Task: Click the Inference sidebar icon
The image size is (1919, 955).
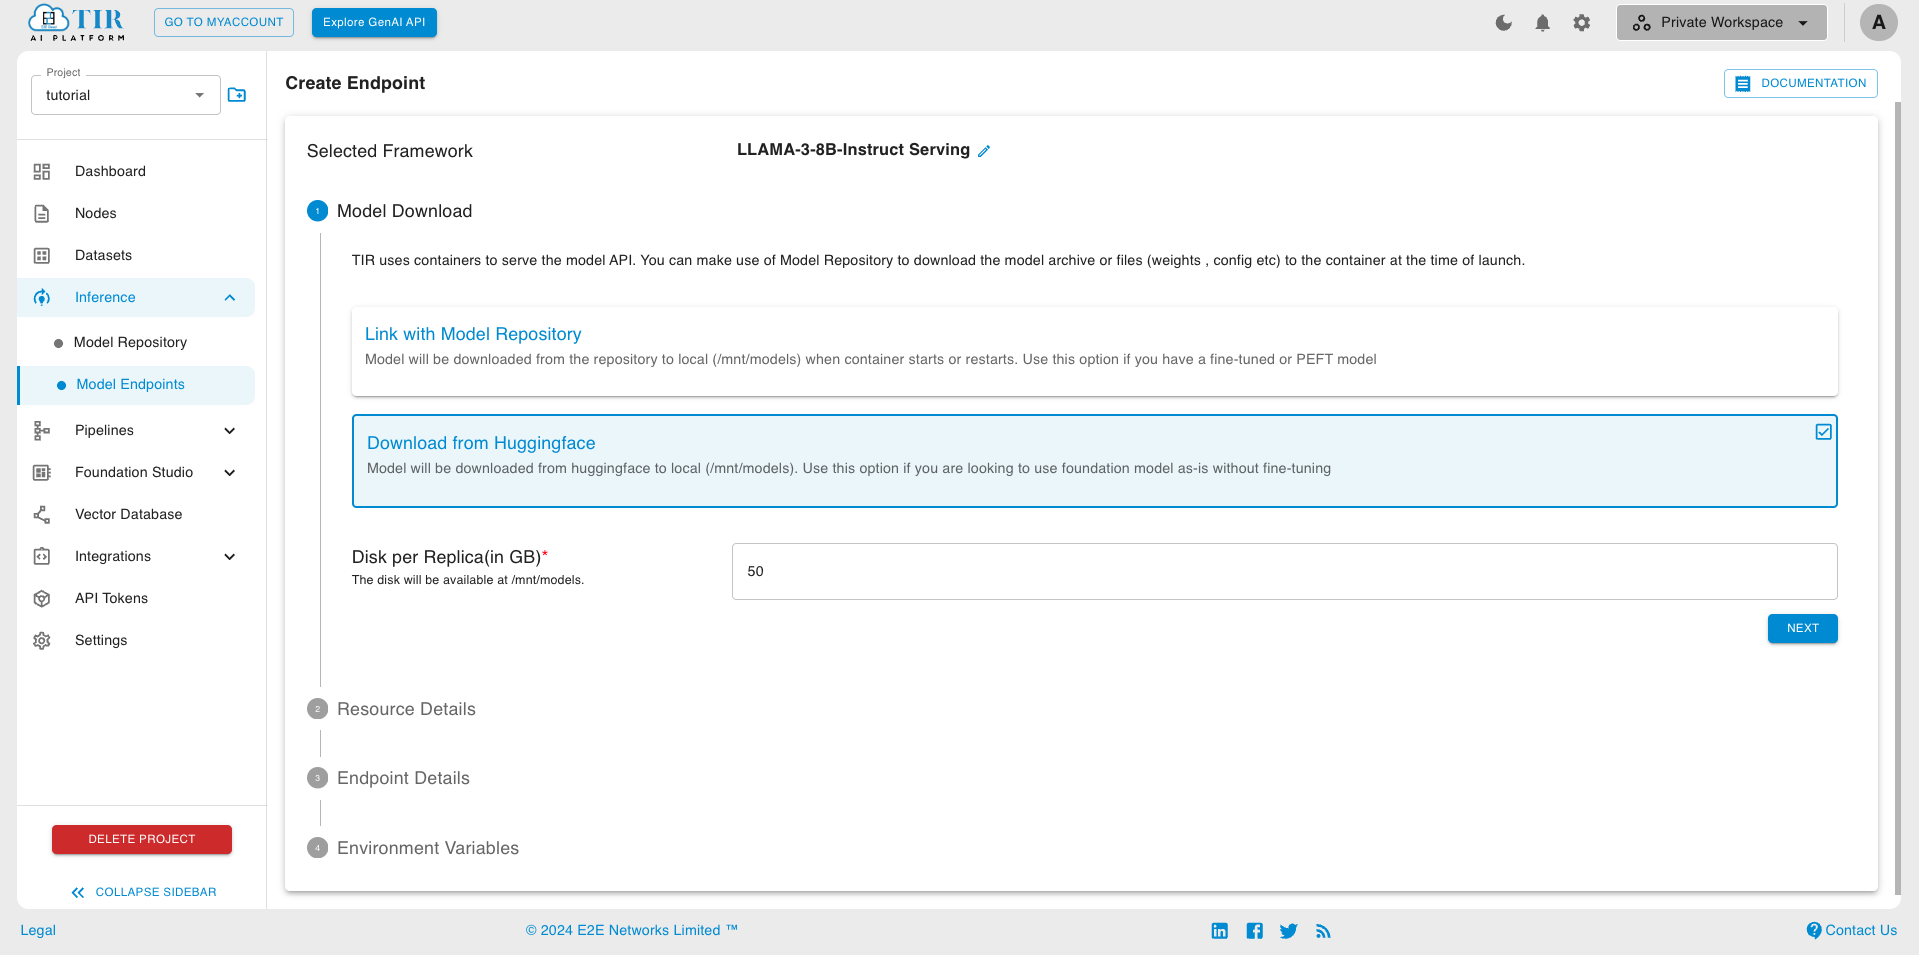Action: (x=42, y=298)
